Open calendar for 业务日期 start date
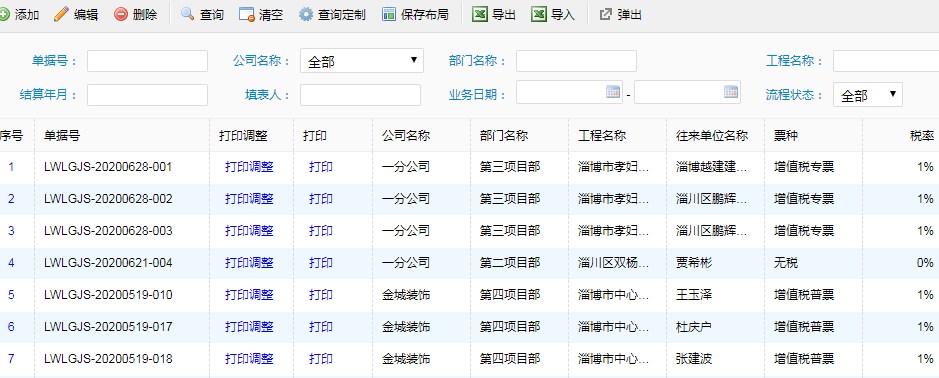Image resolution: width=939 pixels, height=378 pixels. (613, 92)
